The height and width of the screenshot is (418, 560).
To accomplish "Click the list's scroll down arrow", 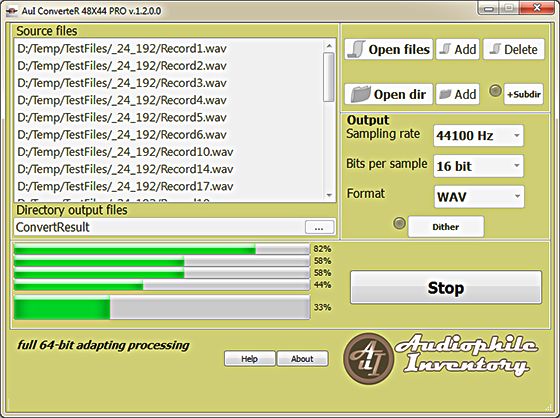I will pos(329,195).
